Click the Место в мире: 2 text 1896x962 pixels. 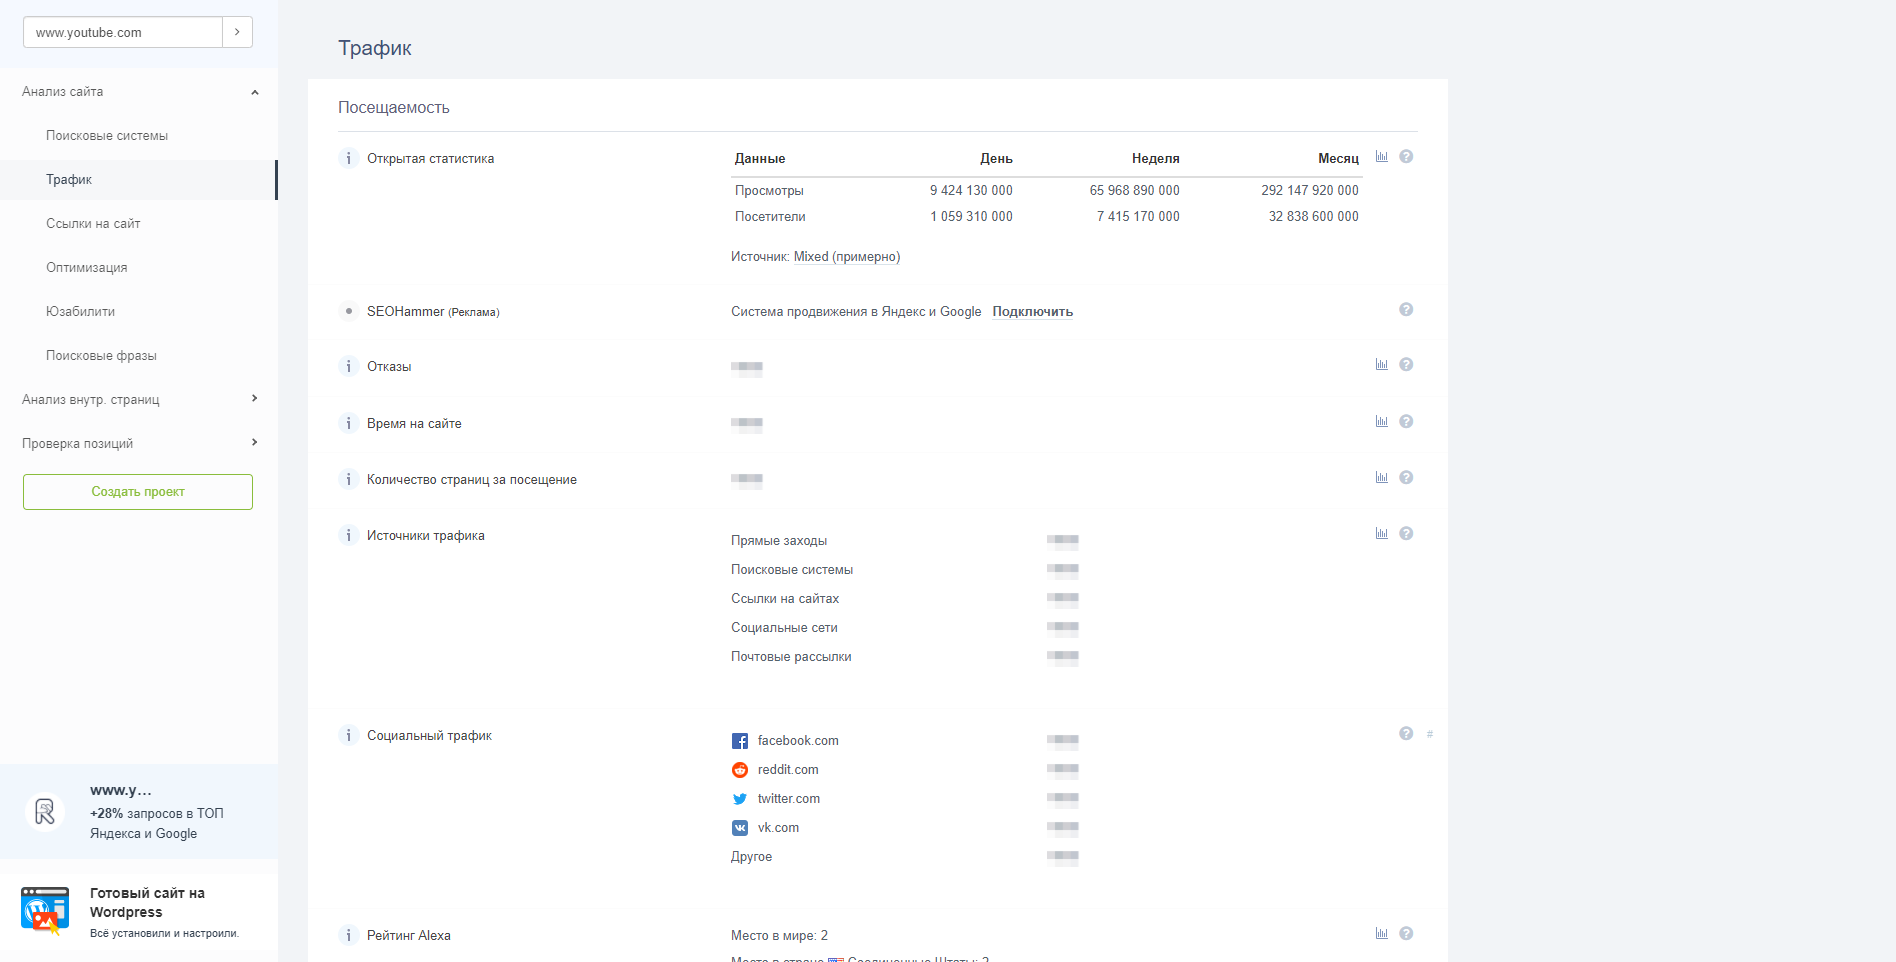click(779, 936)
